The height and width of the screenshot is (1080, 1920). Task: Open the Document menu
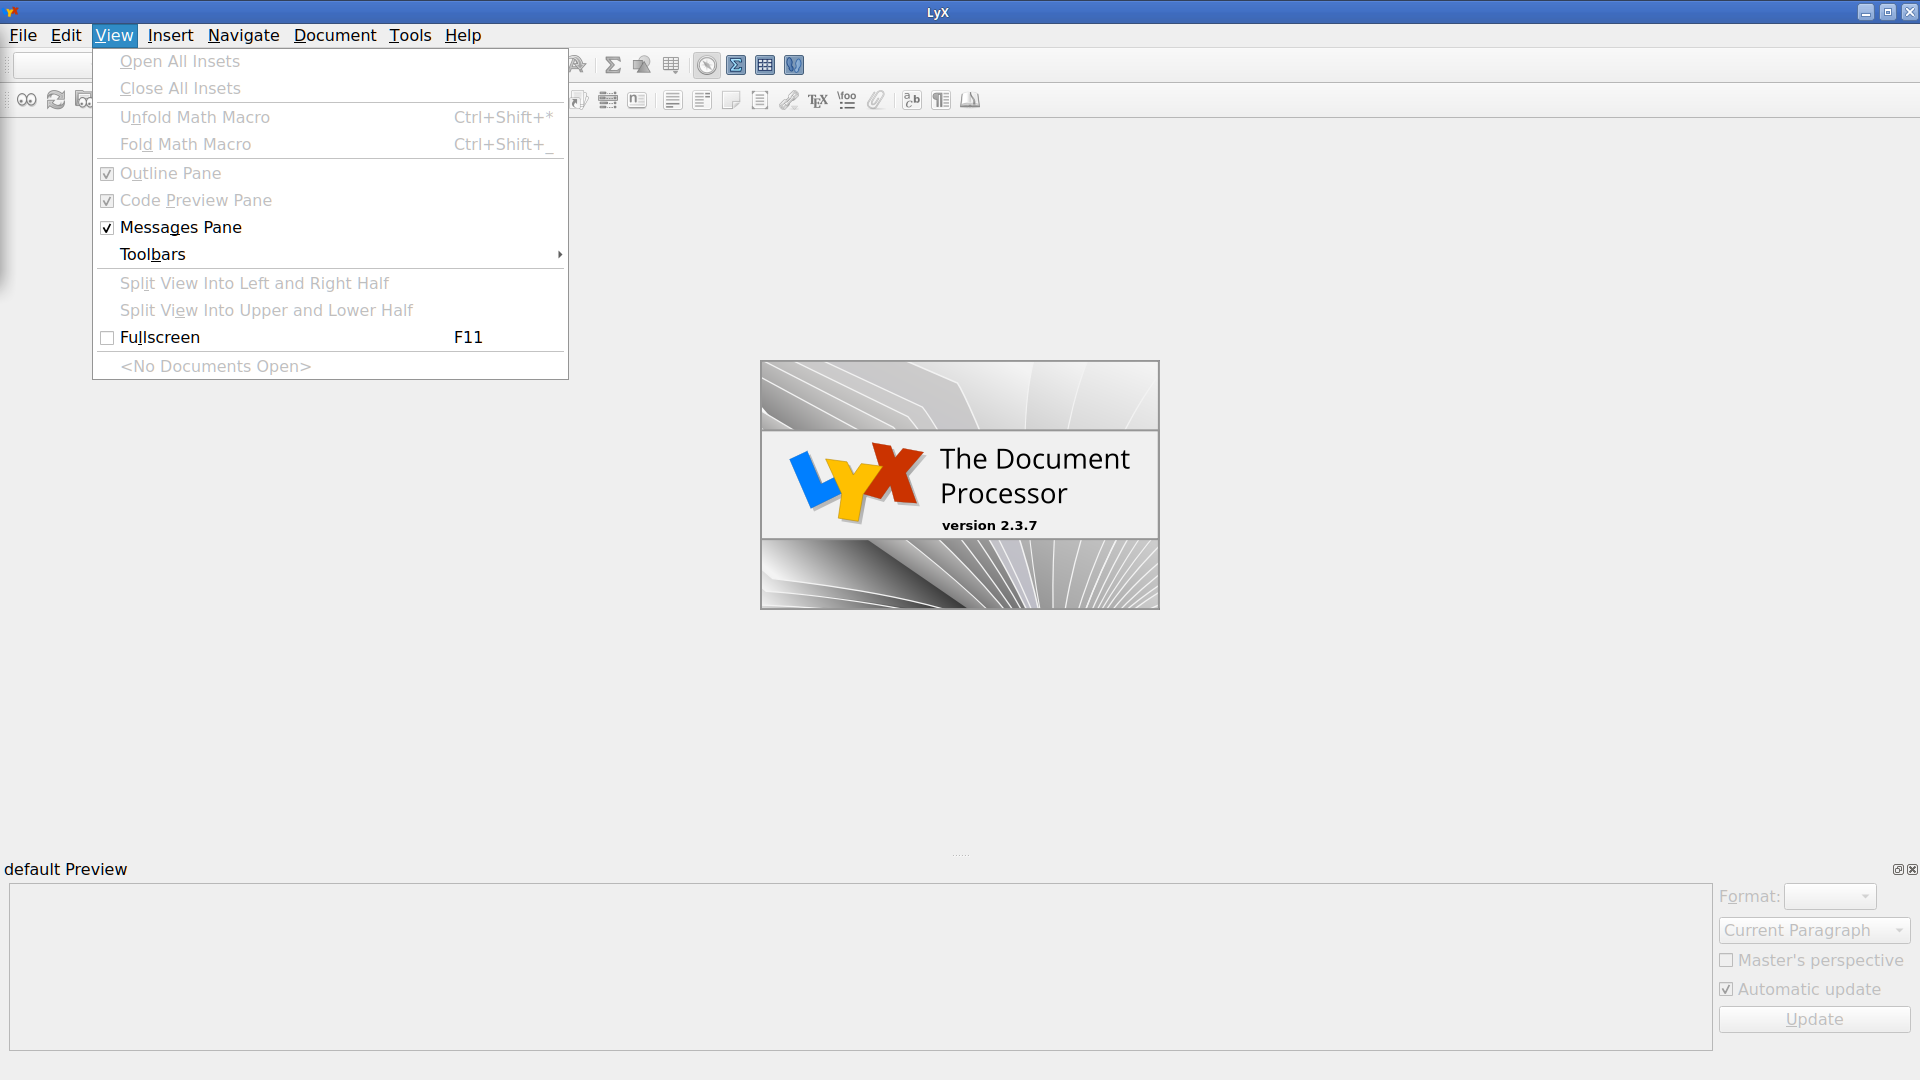click(334, 35)
